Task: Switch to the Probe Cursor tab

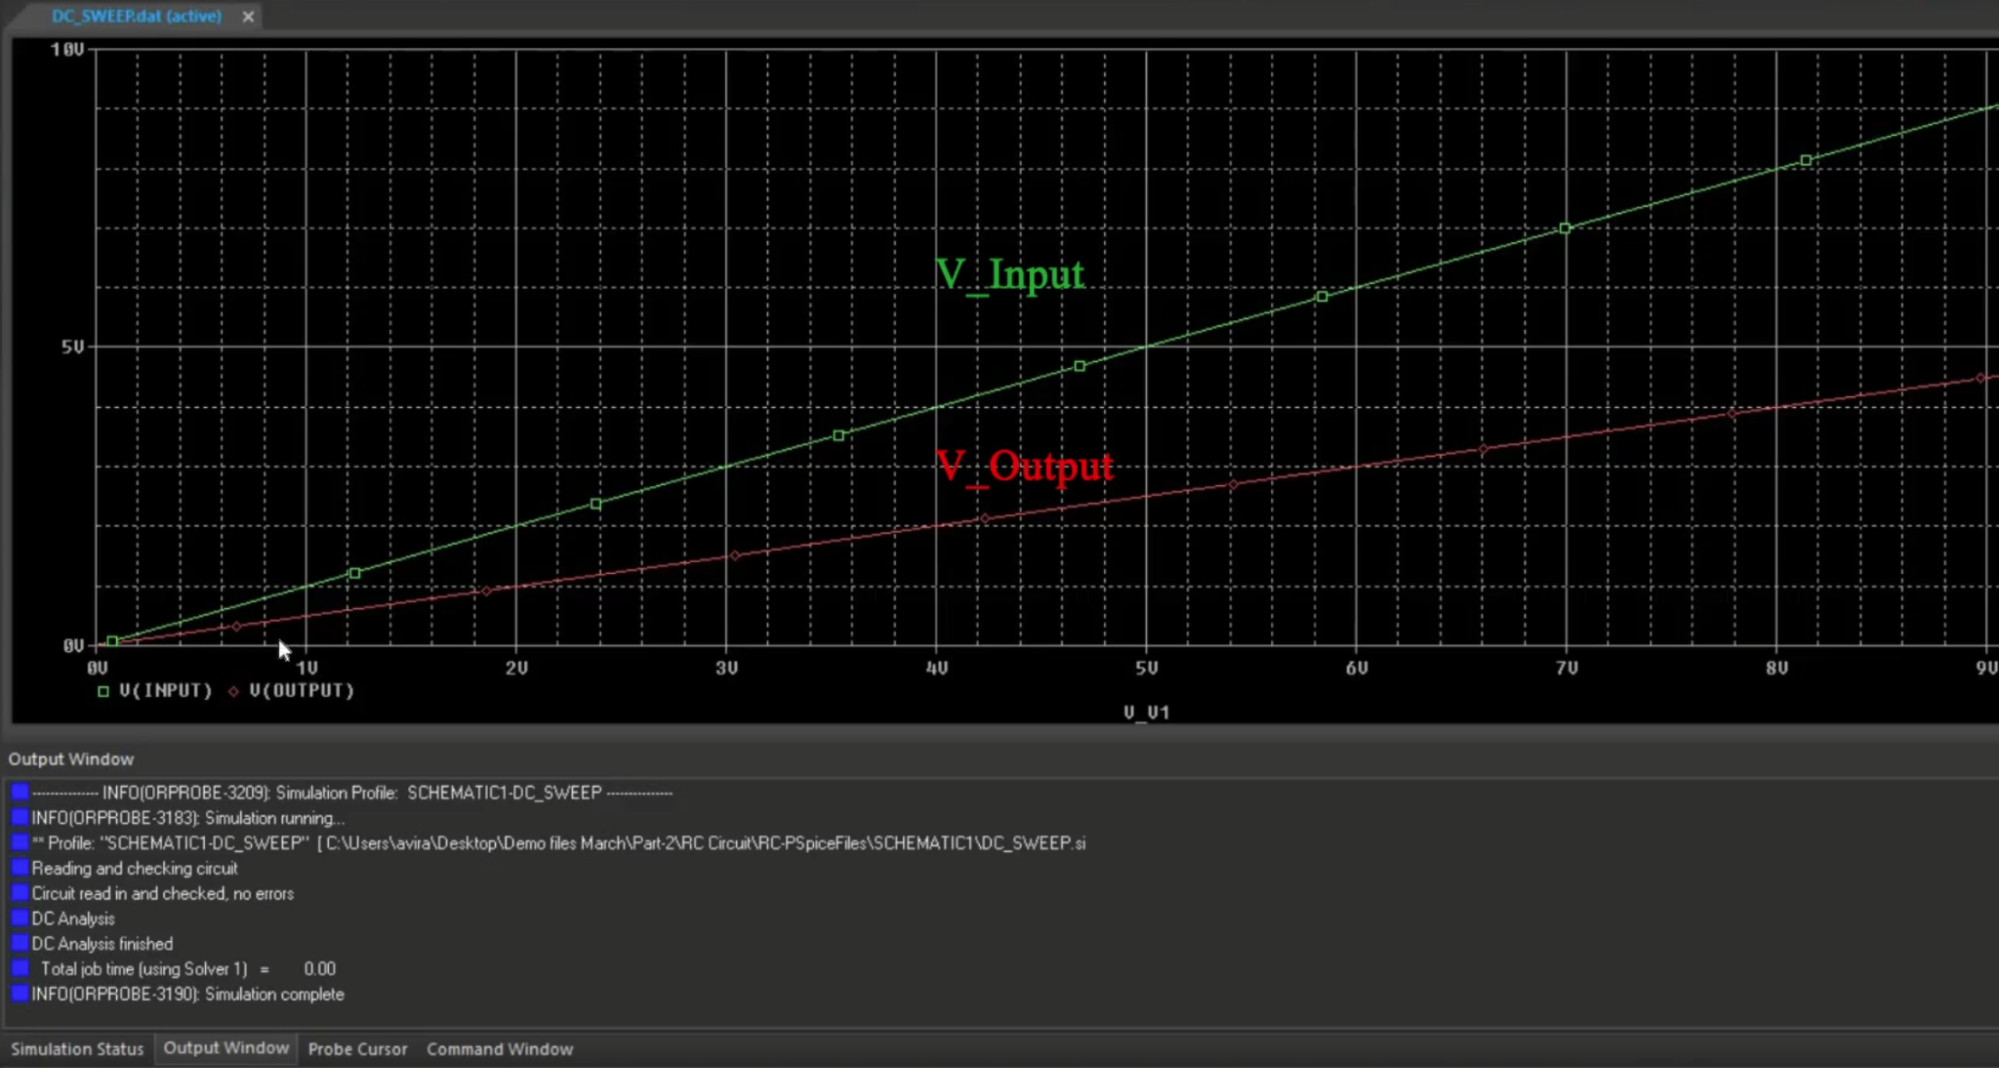Action: (x=357, y=1048)
